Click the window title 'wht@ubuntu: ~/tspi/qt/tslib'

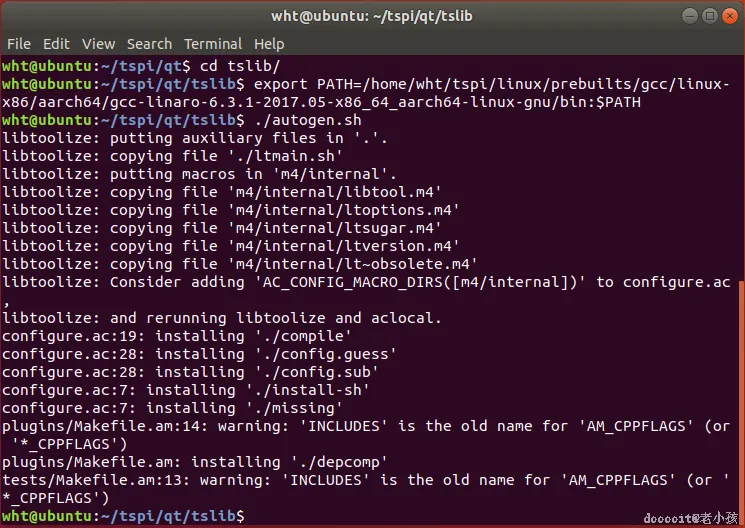click(x=372, y=15)
